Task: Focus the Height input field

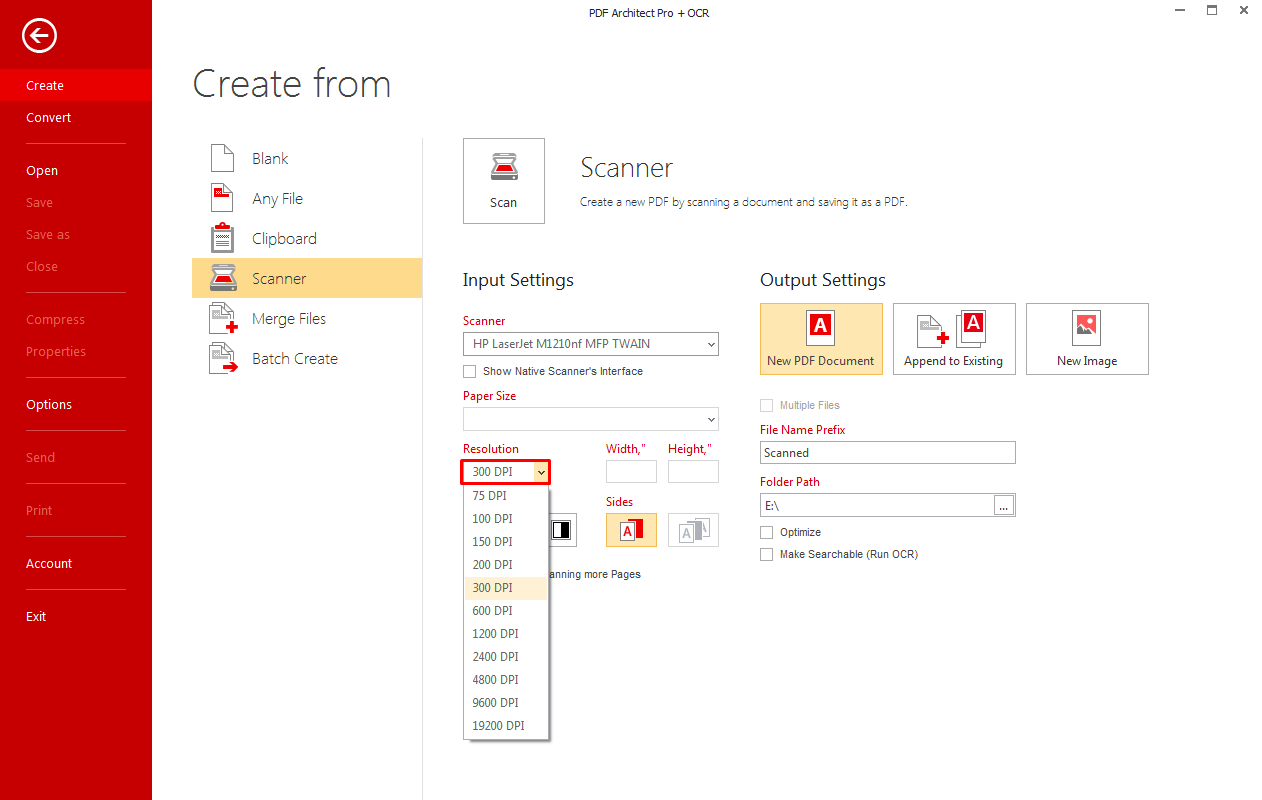Action: pos(693,472)
